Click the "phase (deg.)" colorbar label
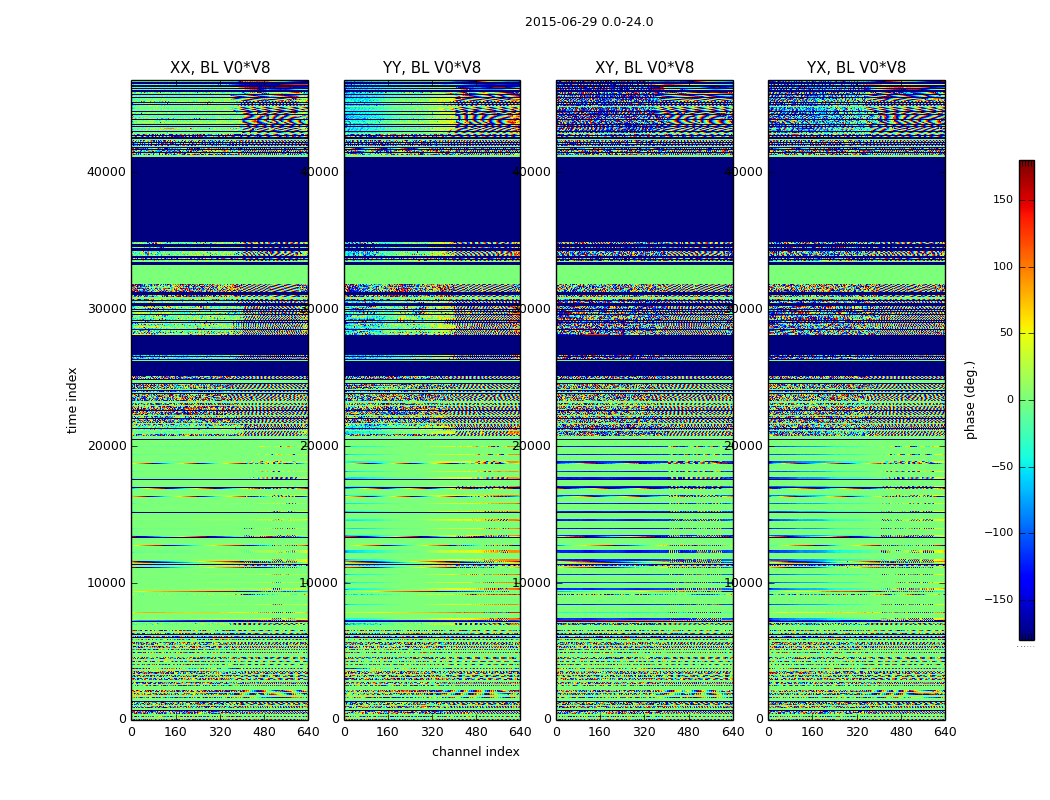Image resolution: width=1050 pixels, height=800 pixels. [970, 400]
